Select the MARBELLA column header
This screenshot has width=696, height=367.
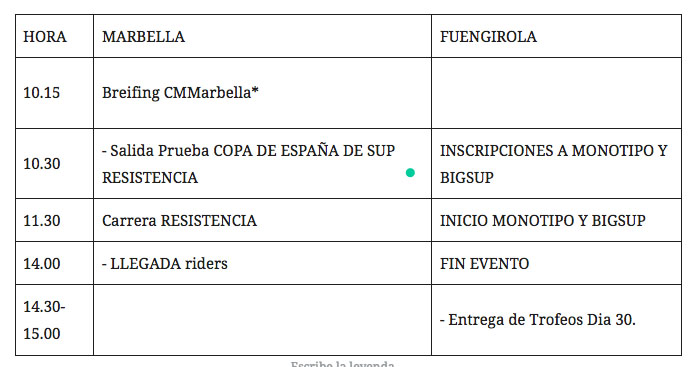pos(262,36)
